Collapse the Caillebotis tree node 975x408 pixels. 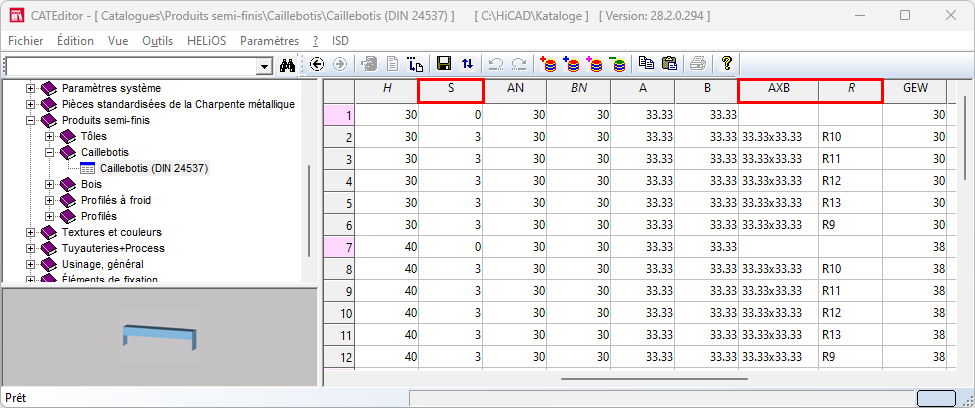[50, 152]
